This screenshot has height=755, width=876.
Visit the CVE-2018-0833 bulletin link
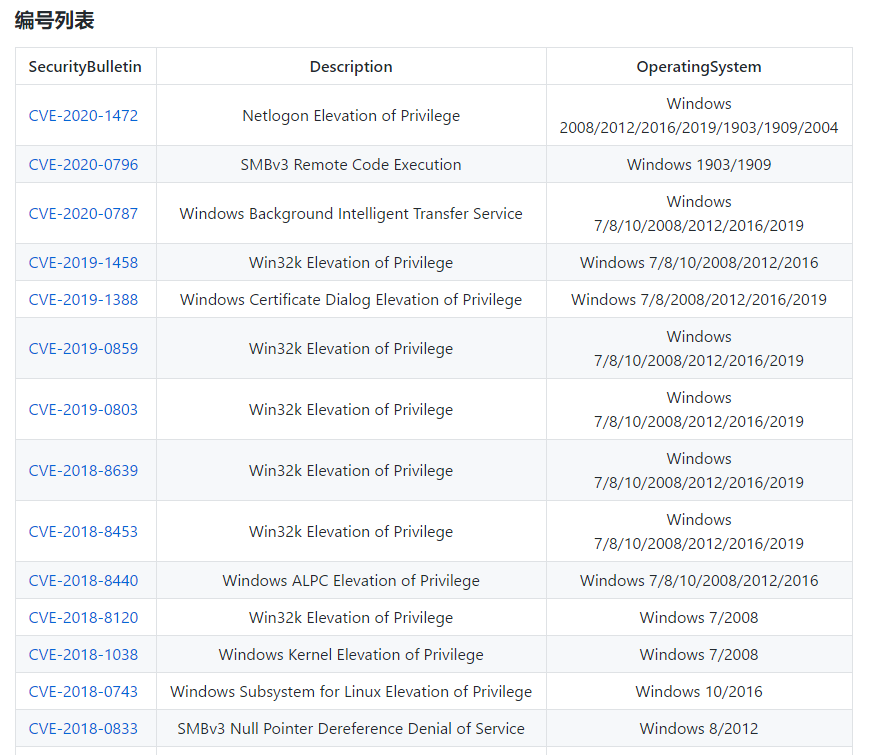[83, 729]
